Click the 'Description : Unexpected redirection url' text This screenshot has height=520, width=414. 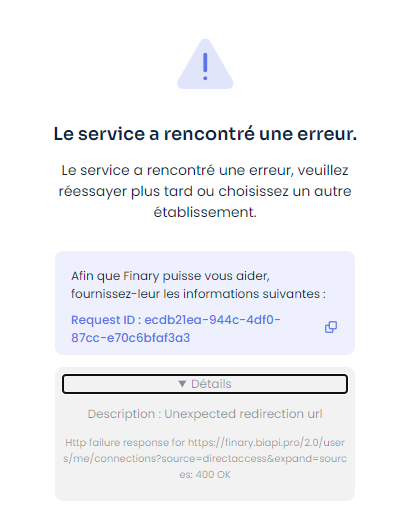(x=205, y=414)
